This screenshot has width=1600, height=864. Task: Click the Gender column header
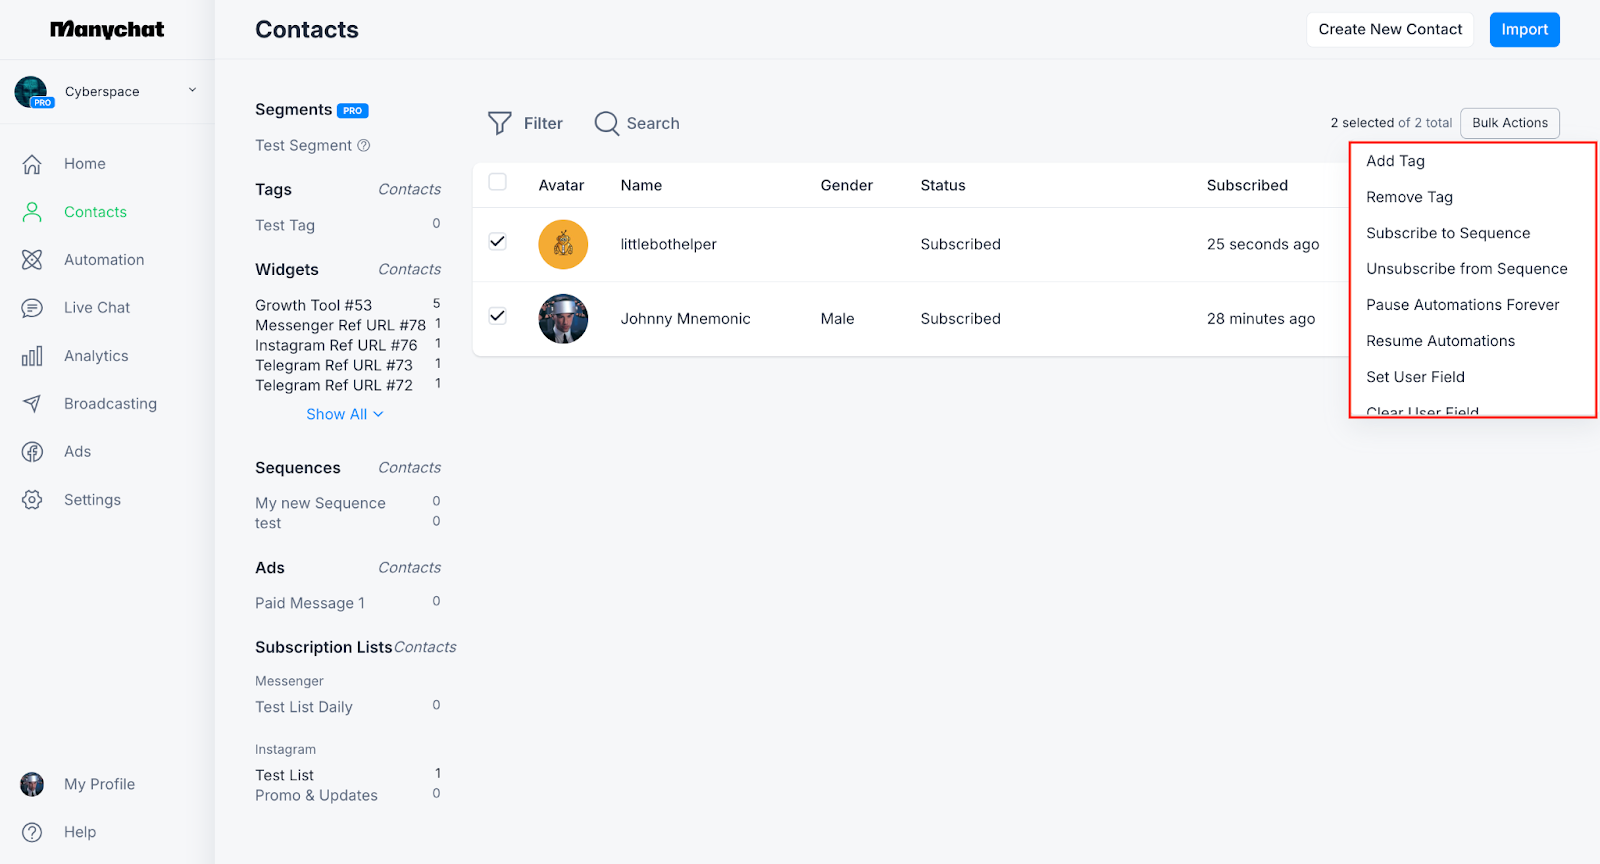click(x=846, y=185)
